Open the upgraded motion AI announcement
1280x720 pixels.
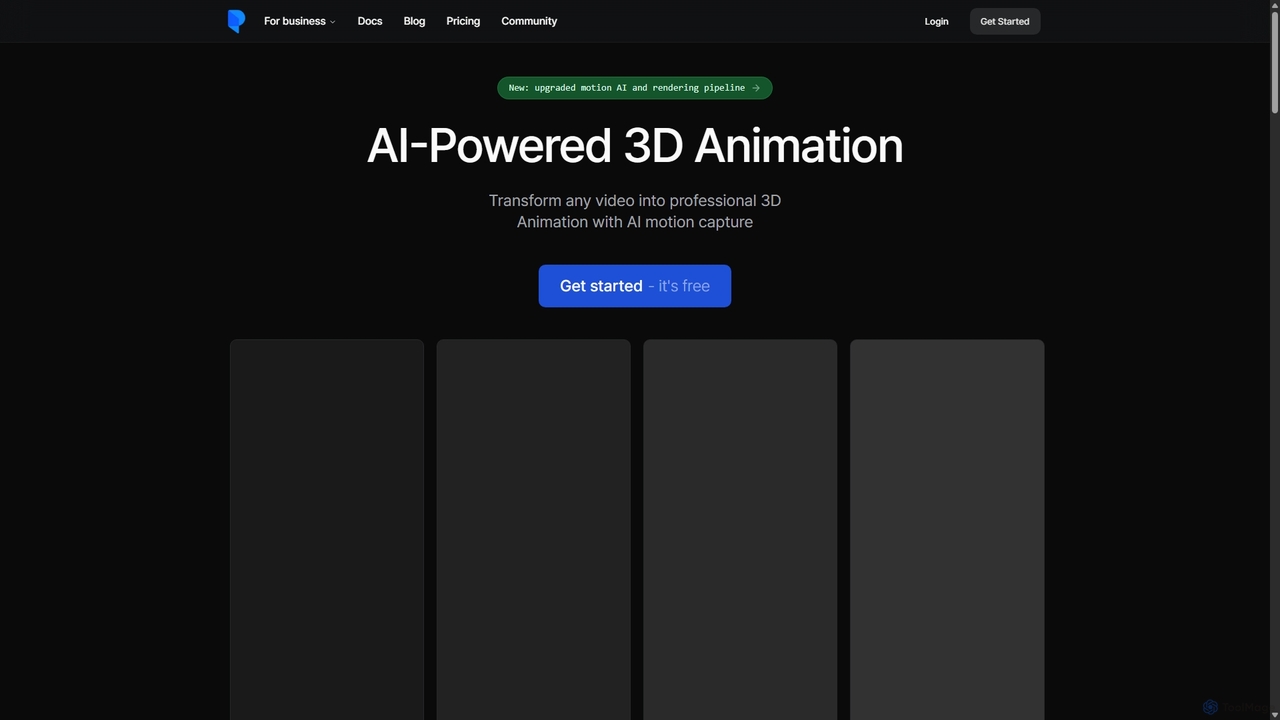click(635, 88)
